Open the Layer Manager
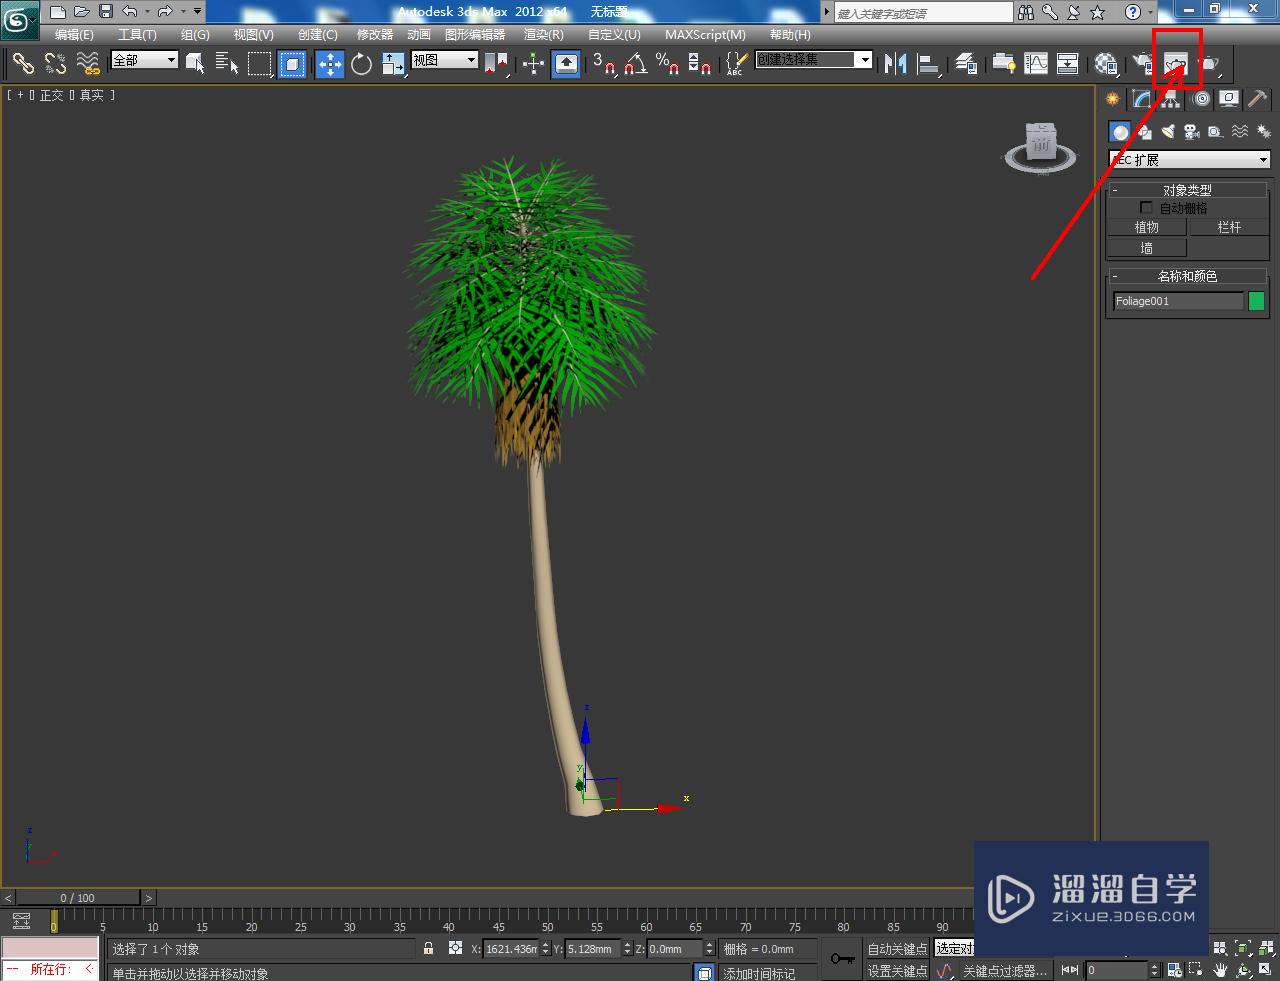 (966, 64)
